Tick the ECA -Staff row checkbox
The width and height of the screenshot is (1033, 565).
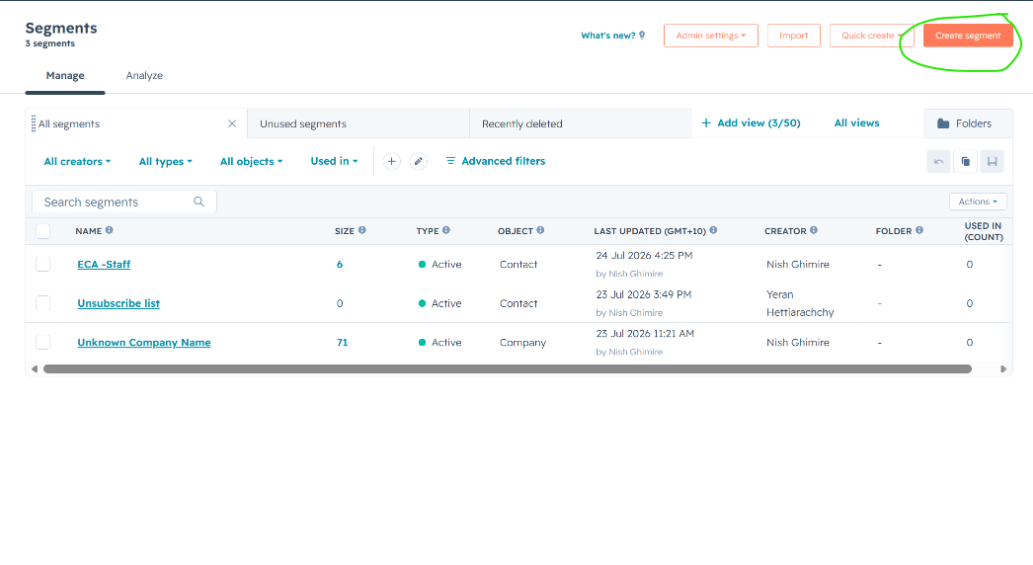[43, 264]
